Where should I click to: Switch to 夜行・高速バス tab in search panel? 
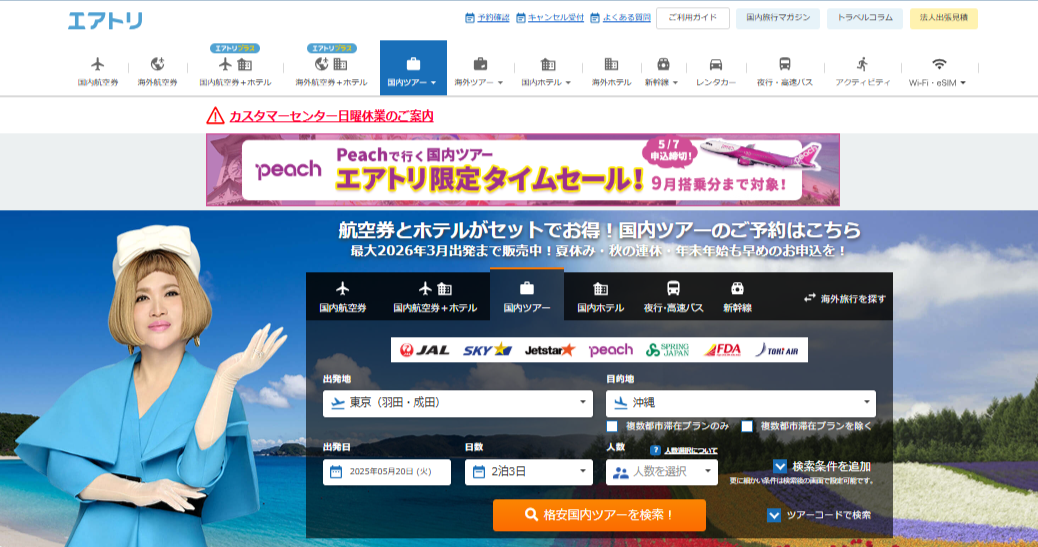(673, 297)
